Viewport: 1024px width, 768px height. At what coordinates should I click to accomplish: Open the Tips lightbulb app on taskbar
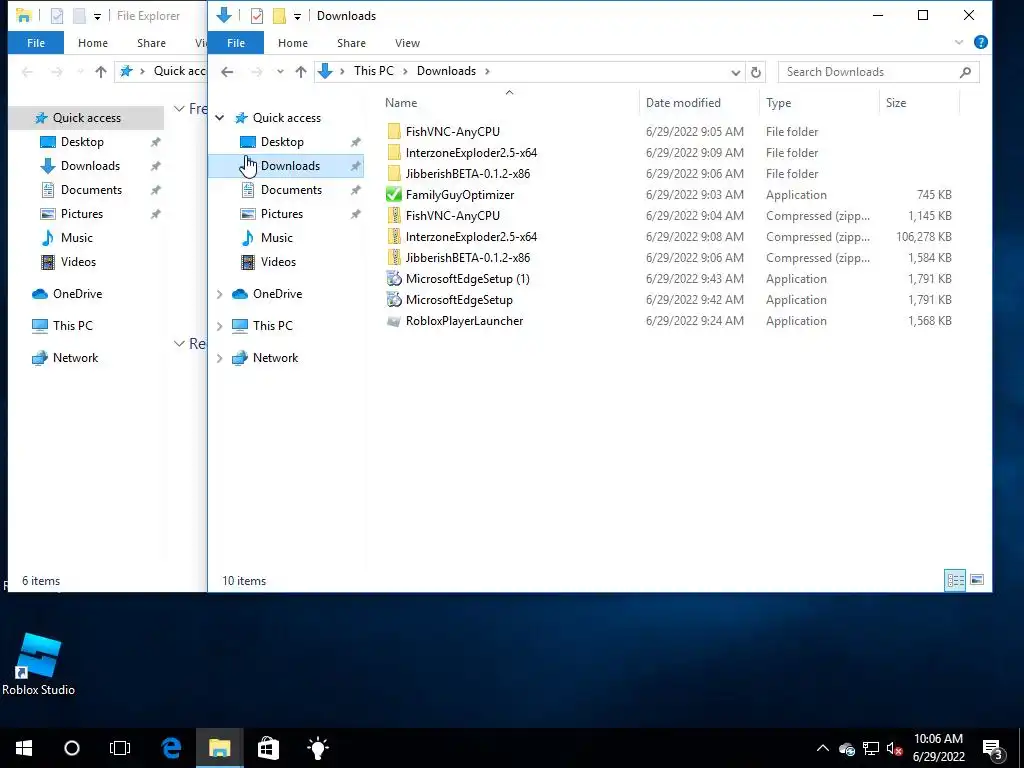point(317,748)
